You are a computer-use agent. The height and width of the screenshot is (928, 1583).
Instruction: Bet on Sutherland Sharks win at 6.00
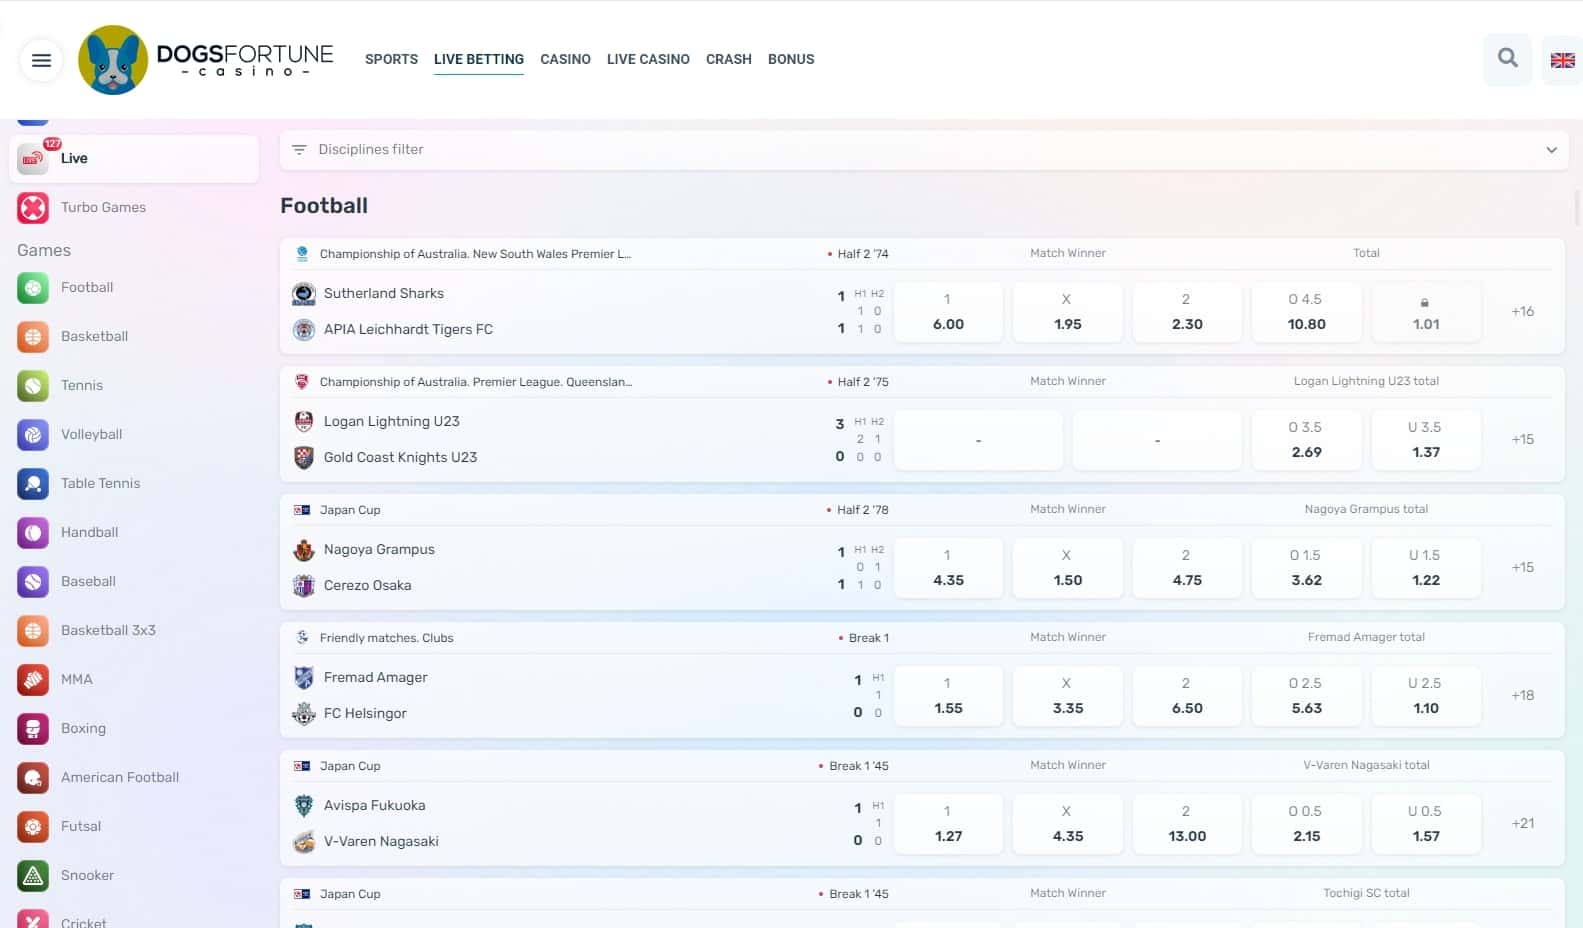click(947, 312)
